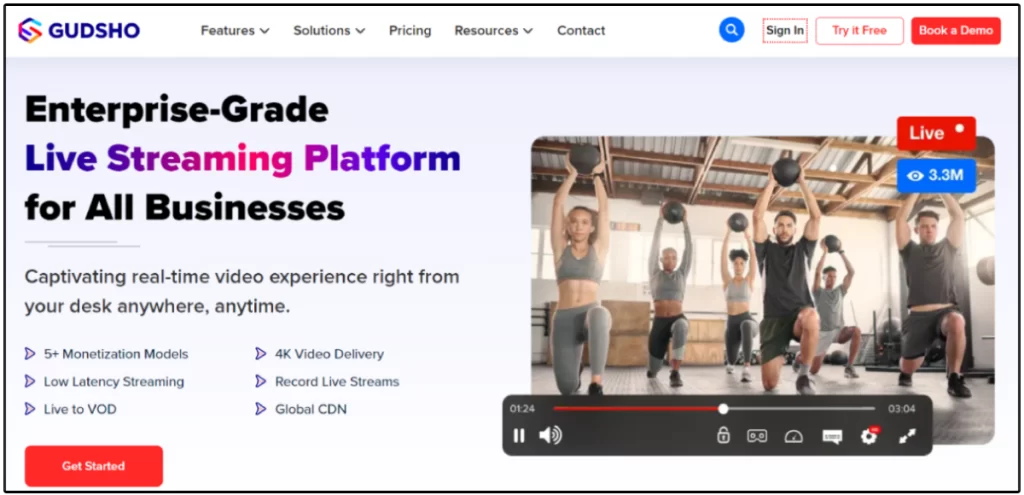The height and width of the screenshot is (495, 1024).
Task: Click the Enterprise-Grade heading line
Action: click(x=176, y=110)
